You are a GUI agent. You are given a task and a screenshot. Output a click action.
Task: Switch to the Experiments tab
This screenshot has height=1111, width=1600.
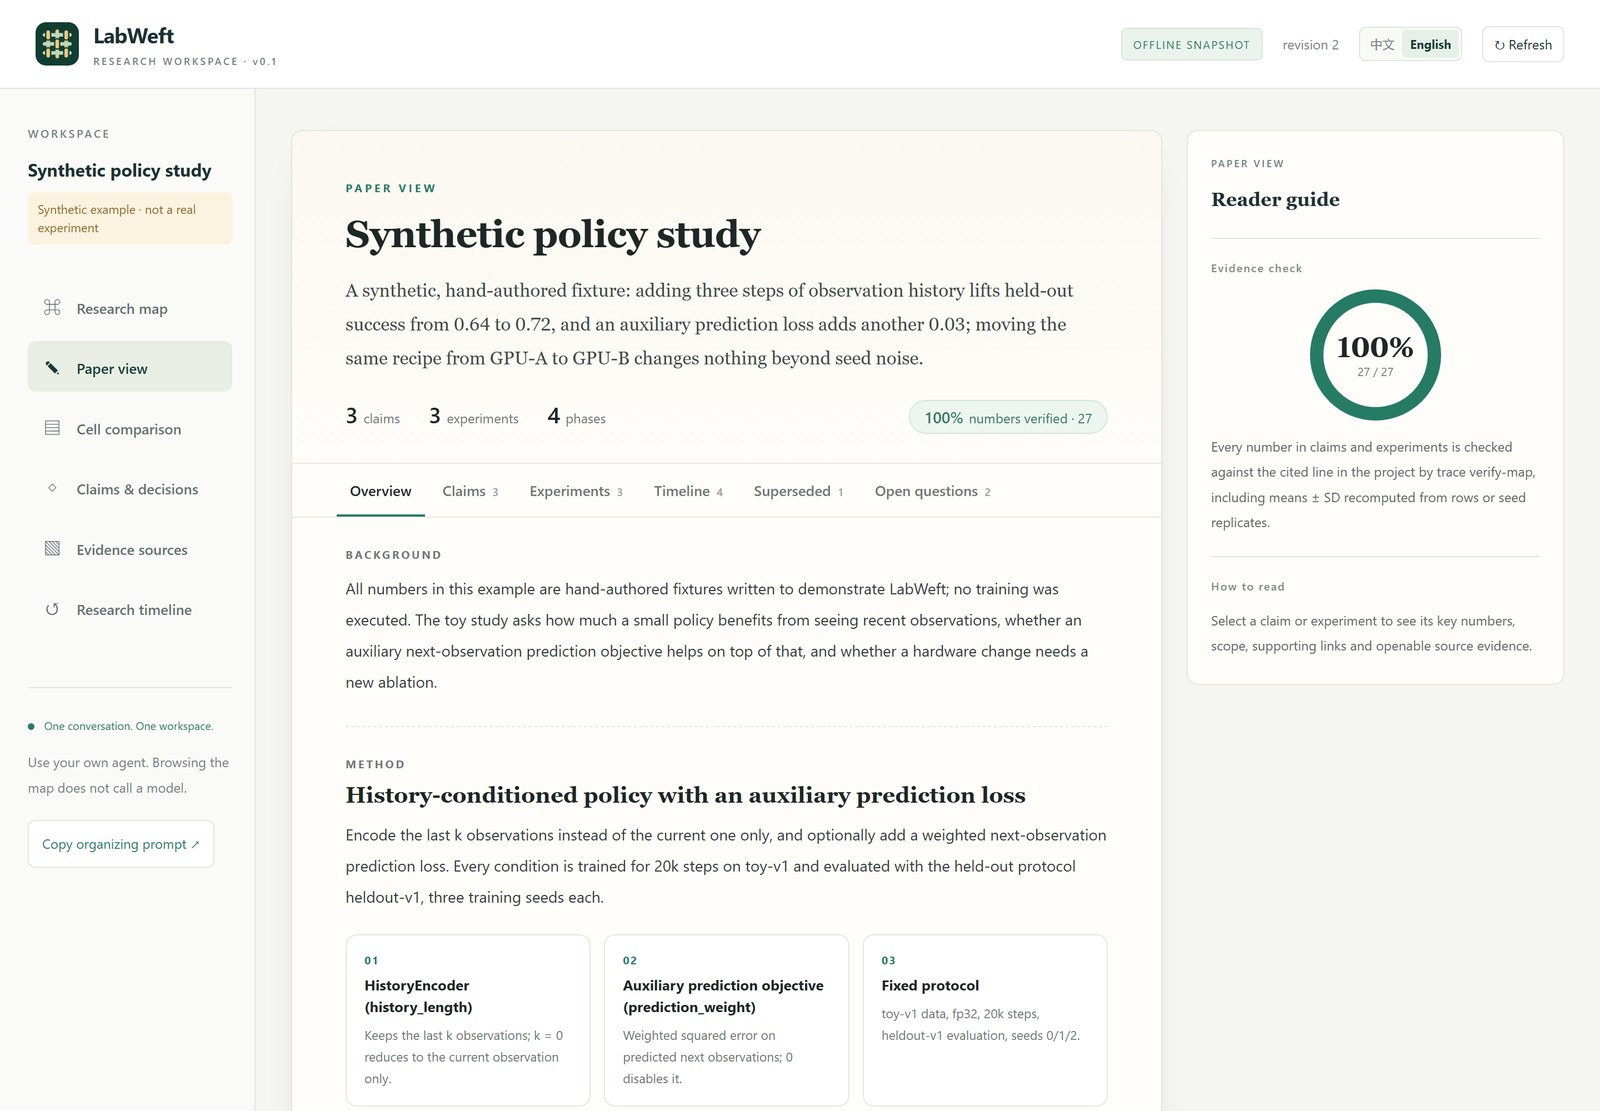coord(576,491)
